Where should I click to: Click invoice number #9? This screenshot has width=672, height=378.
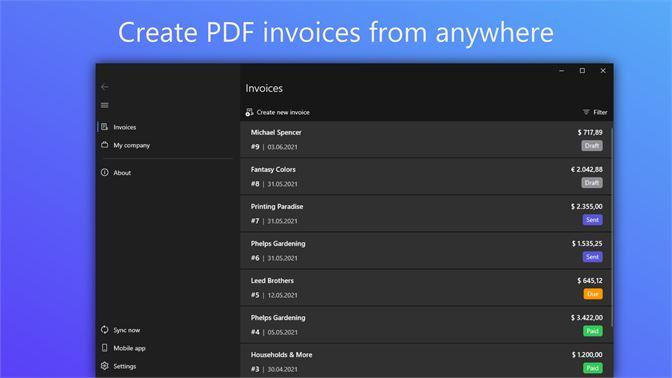point(255,147)
